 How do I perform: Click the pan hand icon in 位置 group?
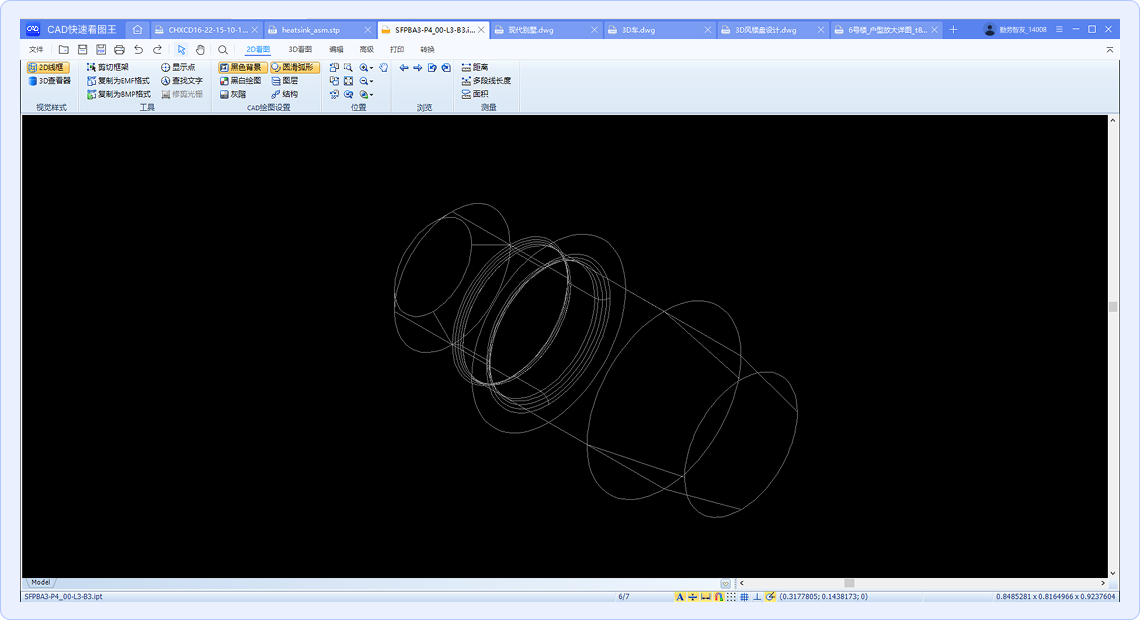click(x=383, y=67)
